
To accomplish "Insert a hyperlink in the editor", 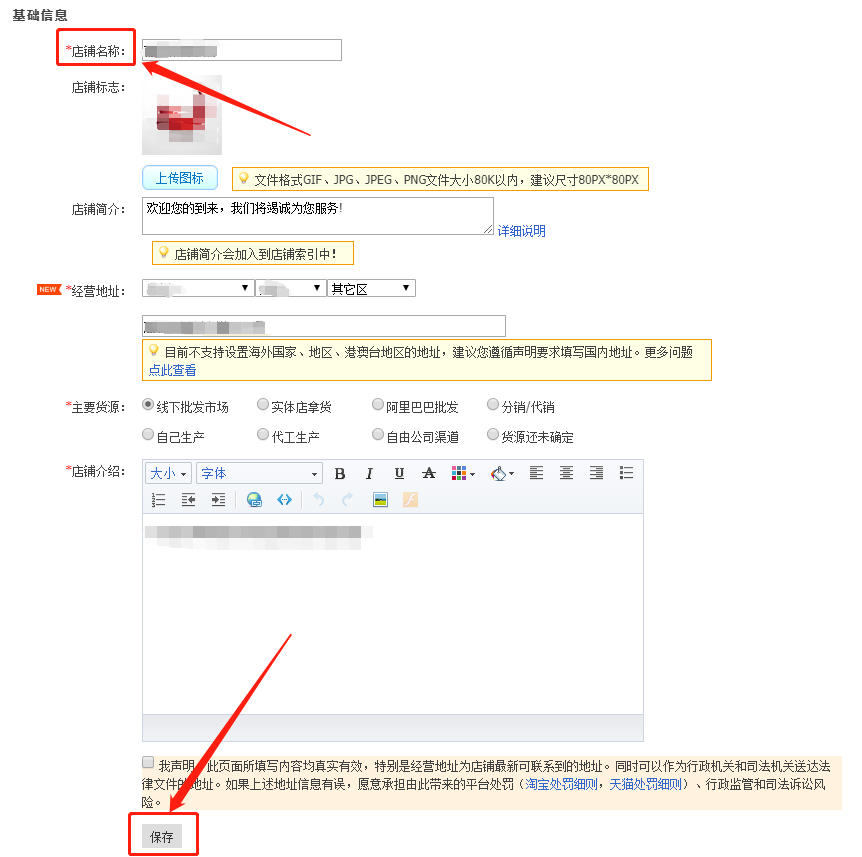I will 255,499.
